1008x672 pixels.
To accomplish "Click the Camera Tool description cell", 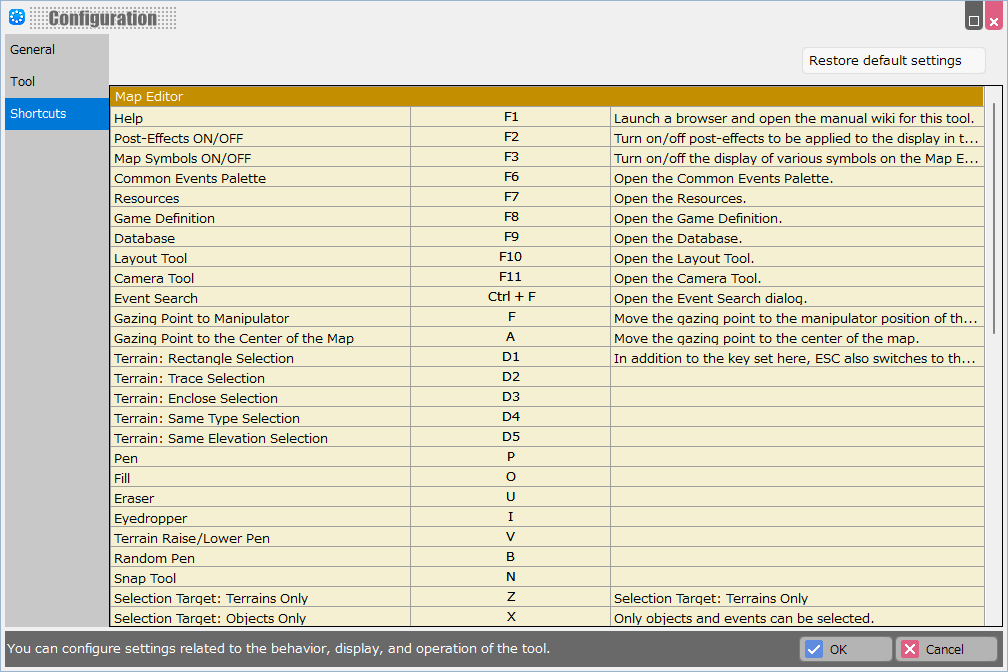I will point(796,278).
